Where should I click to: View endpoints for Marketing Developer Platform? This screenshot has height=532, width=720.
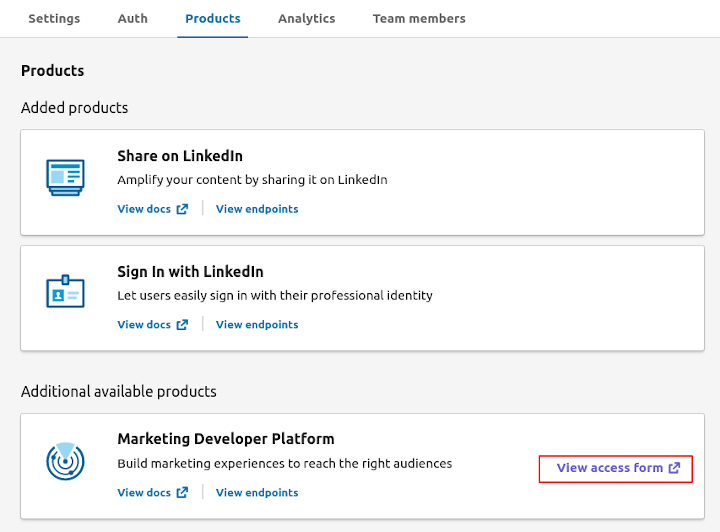[x=257, y=493]
